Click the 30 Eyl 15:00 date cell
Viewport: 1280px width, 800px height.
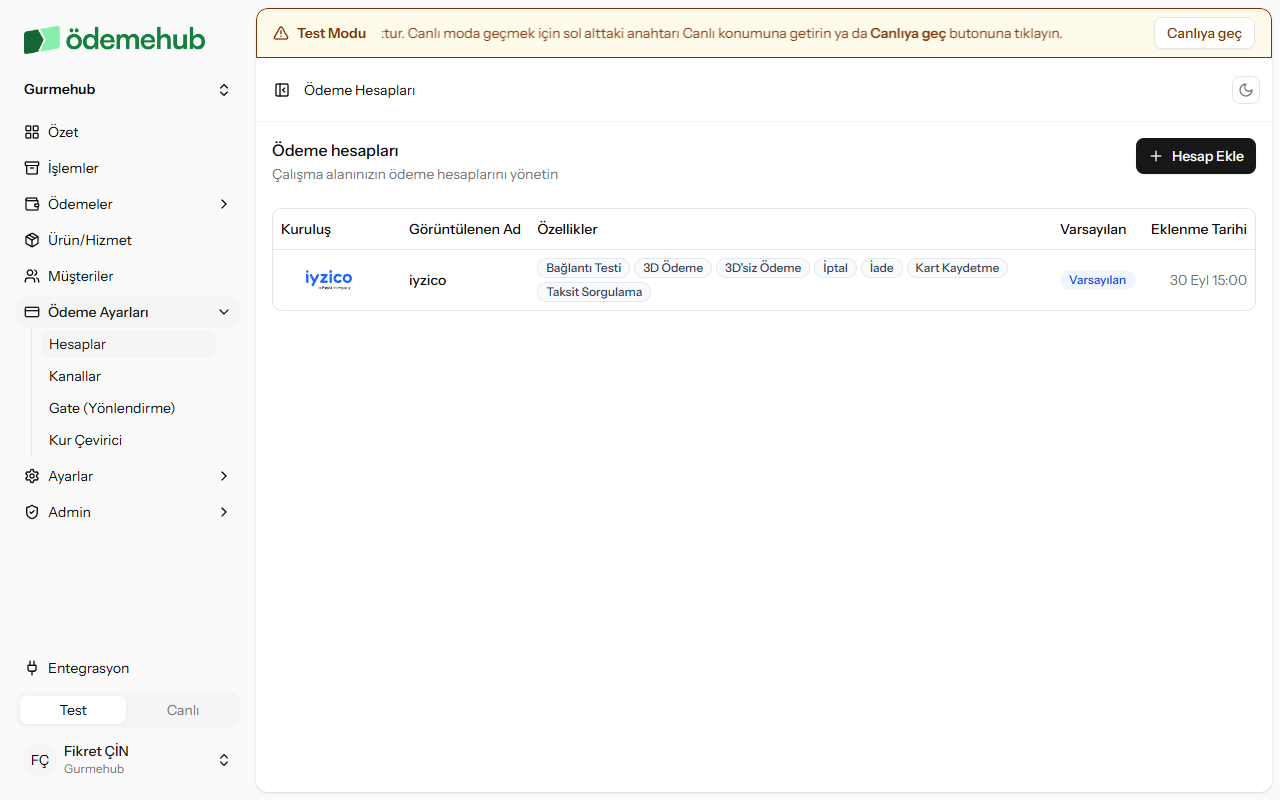(x=1208, y=280)
